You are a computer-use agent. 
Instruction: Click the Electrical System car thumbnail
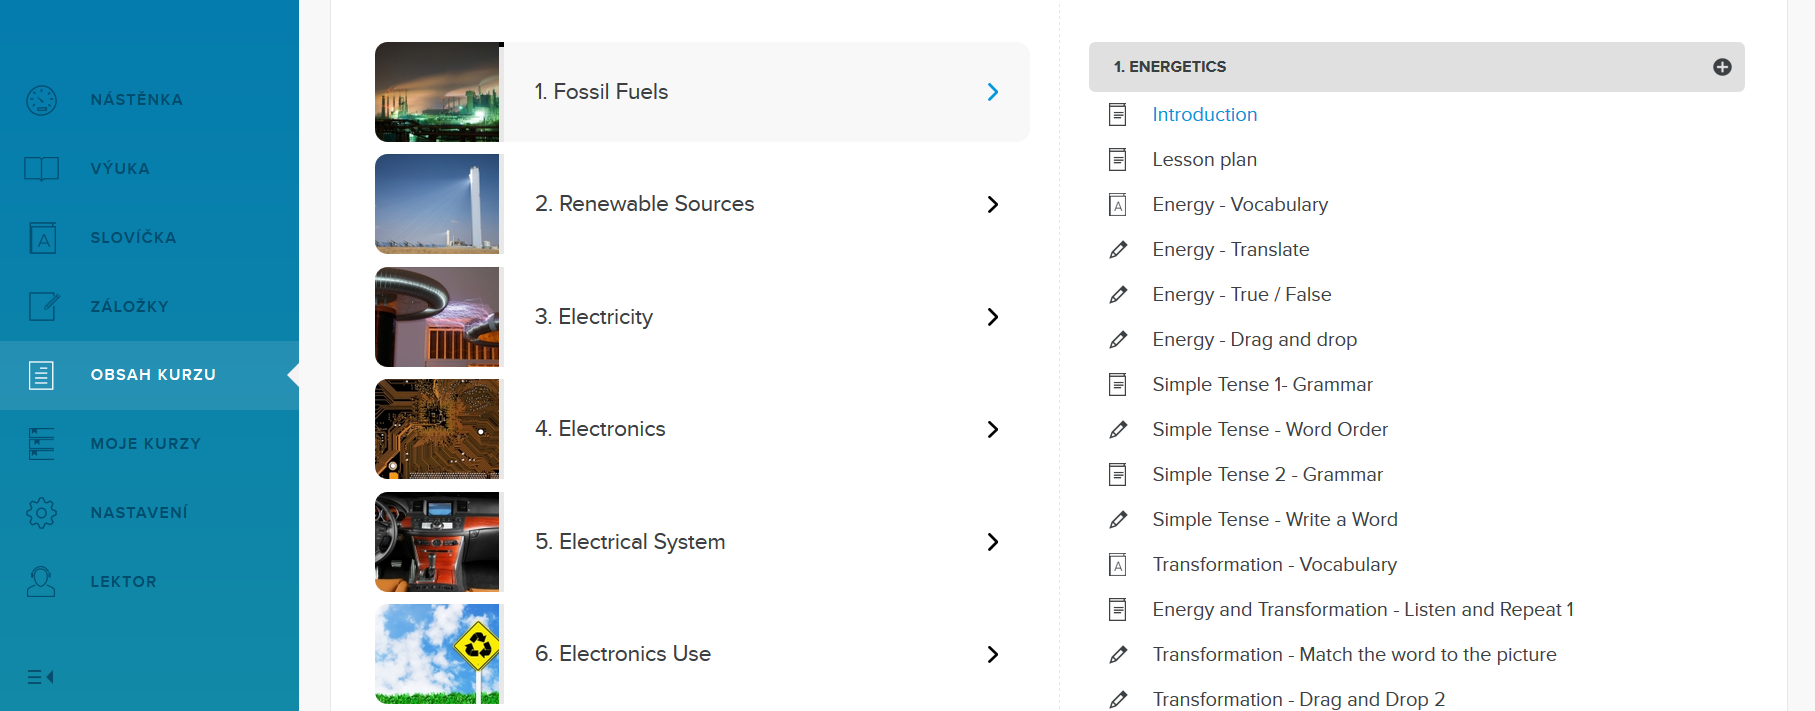pyautogui.click(x=437, y=542)
